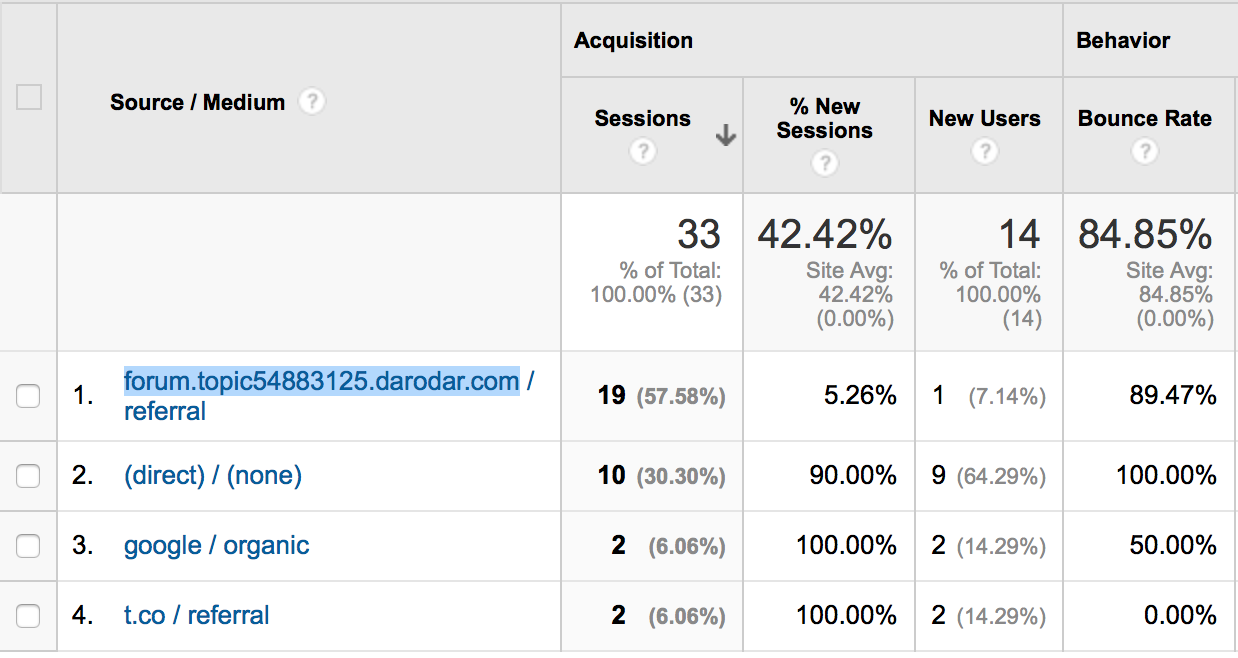Open the (direct) / (none) source link

(x=212, y=475)
